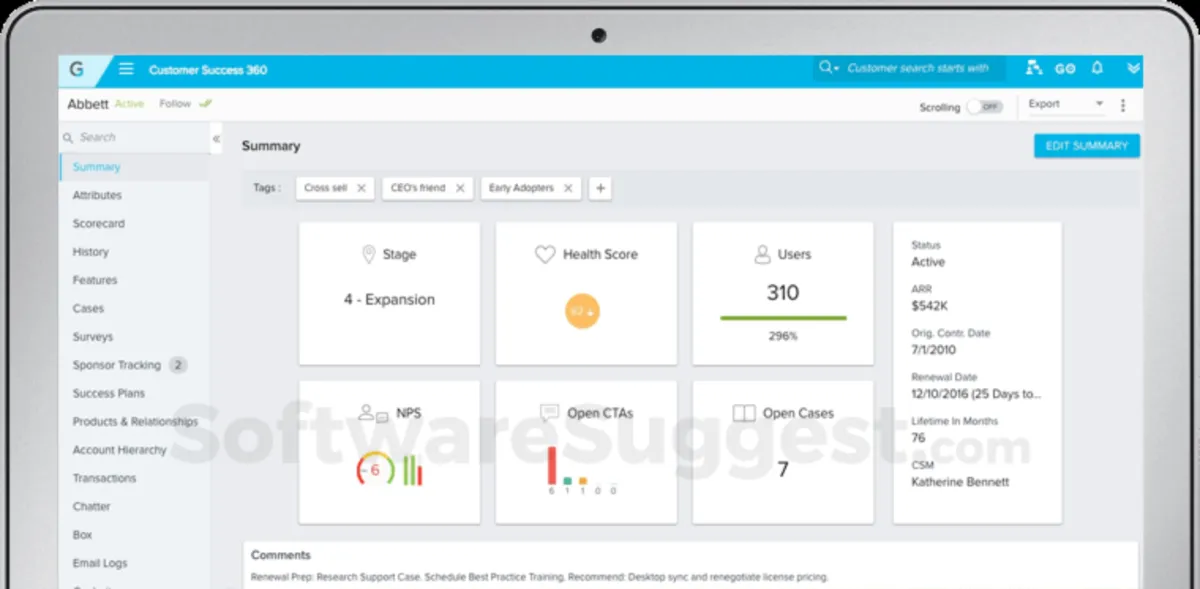Click the Open CTAs chat icon
The width and height of the screenshot is (1200, 589).
(549, 412)
